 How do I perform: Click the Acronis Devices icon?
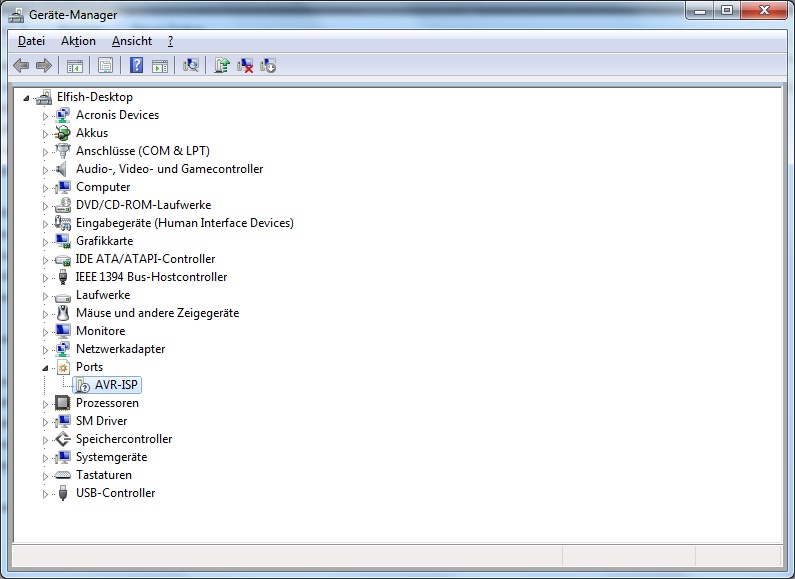(x=62, y=115)
